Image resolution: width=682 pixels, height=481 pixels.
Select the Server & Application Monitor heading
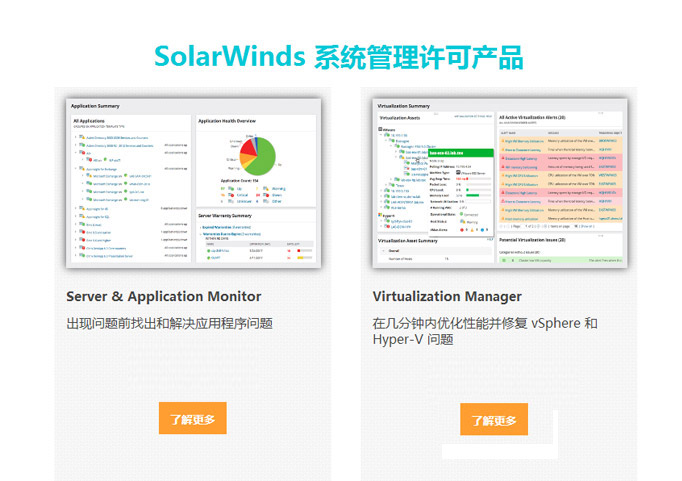click(x=164, y=297)
